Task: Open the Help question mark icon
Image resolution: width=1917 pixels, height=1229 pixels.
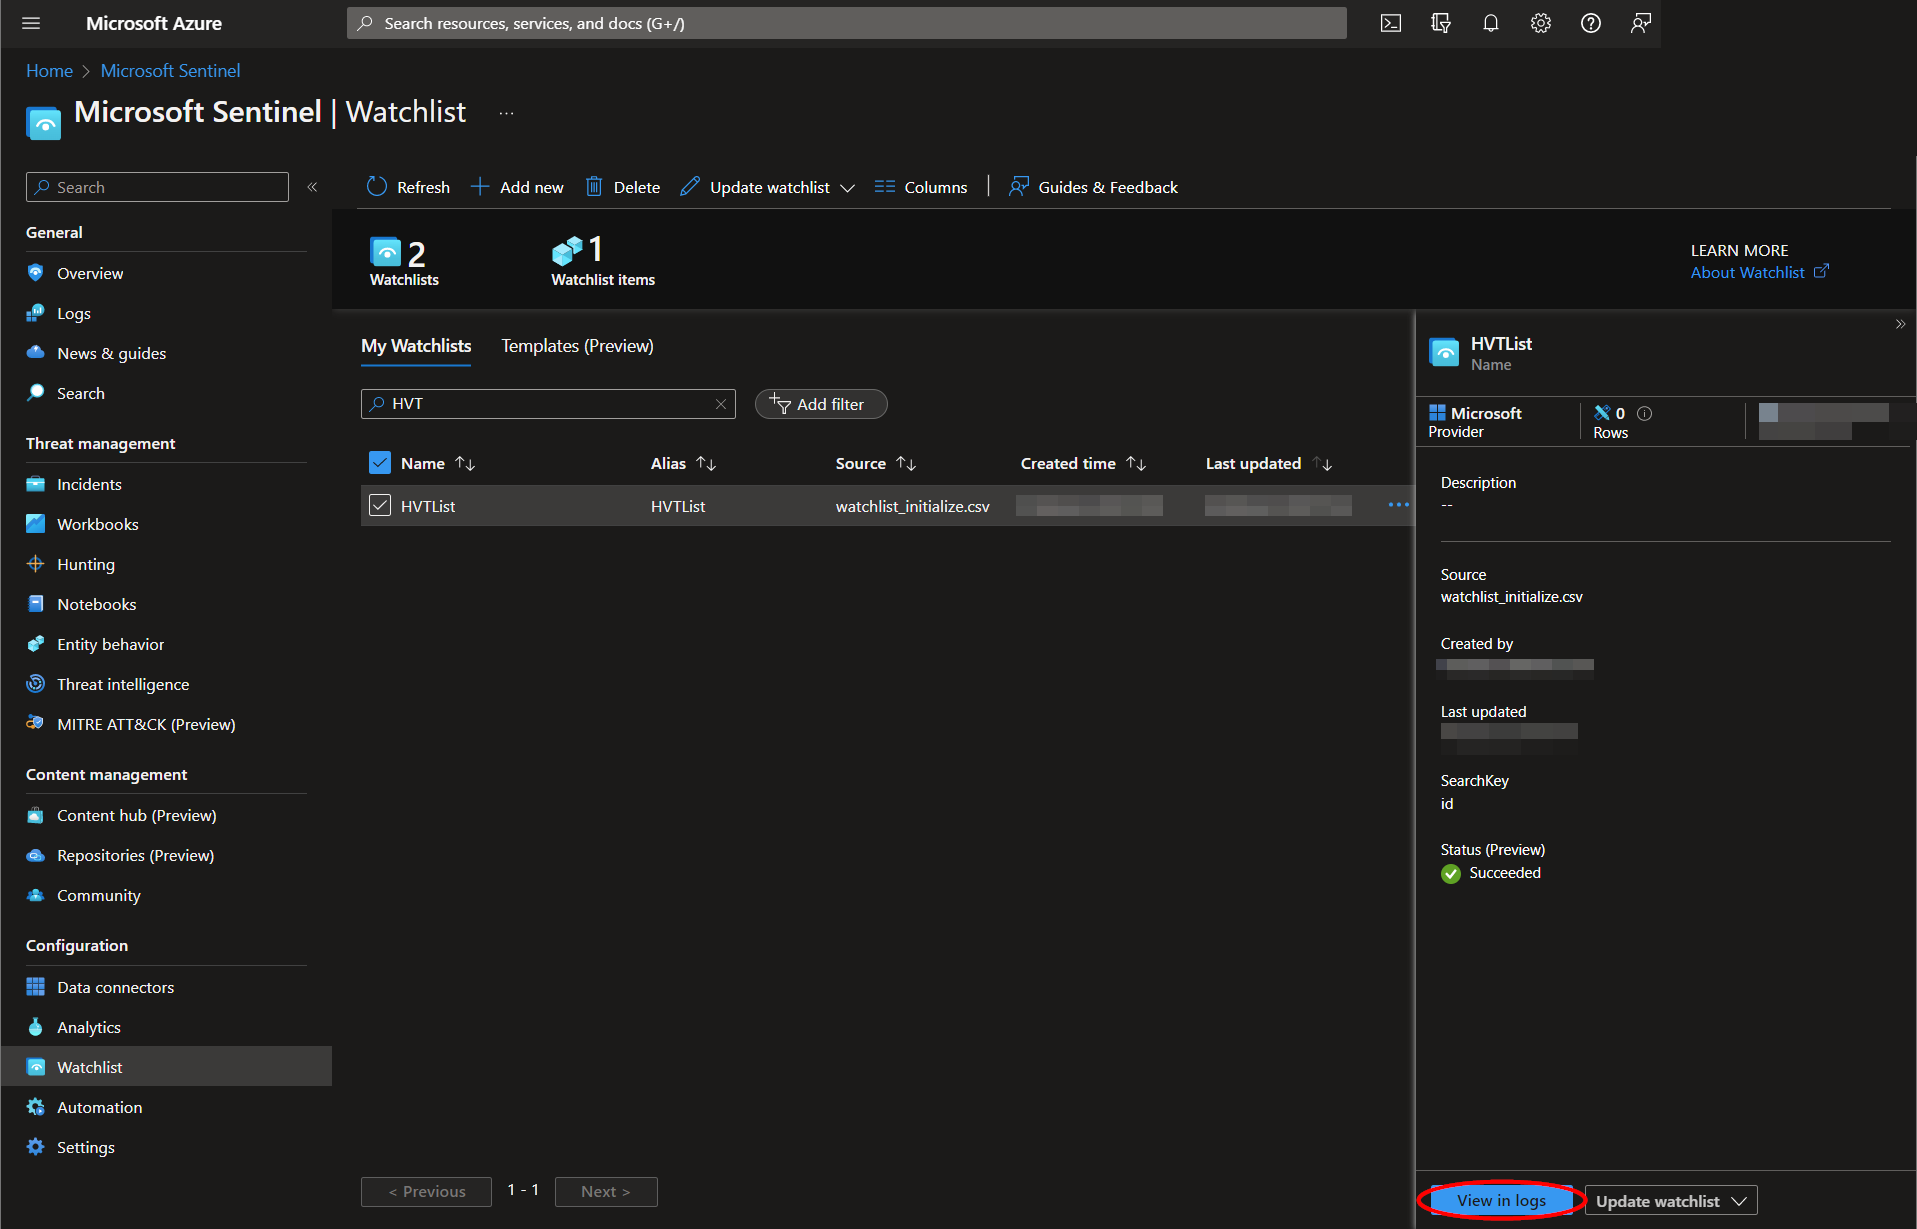Action: (1590, 23)
